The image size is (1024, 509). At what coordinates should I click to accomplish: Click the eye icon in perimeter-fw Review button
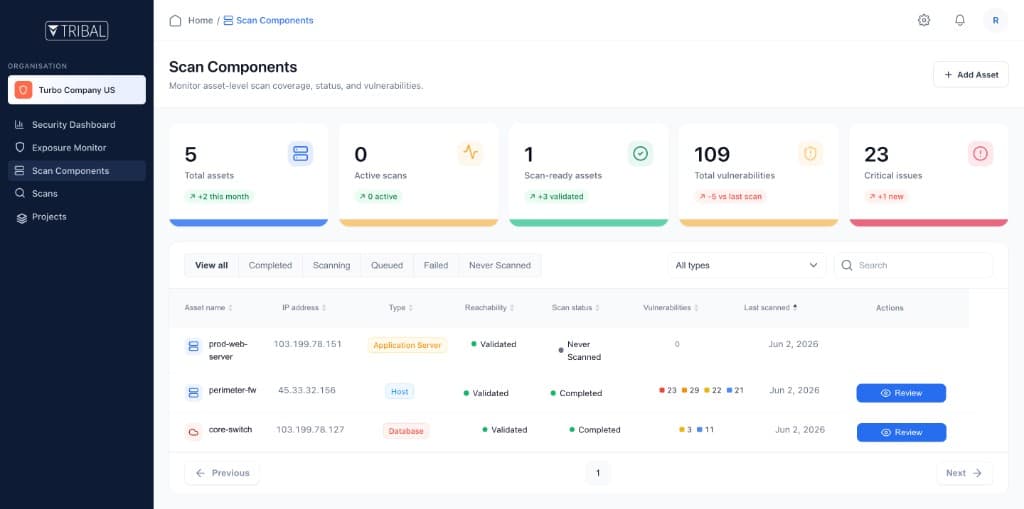pyautogui.click(x=886, y=393)
